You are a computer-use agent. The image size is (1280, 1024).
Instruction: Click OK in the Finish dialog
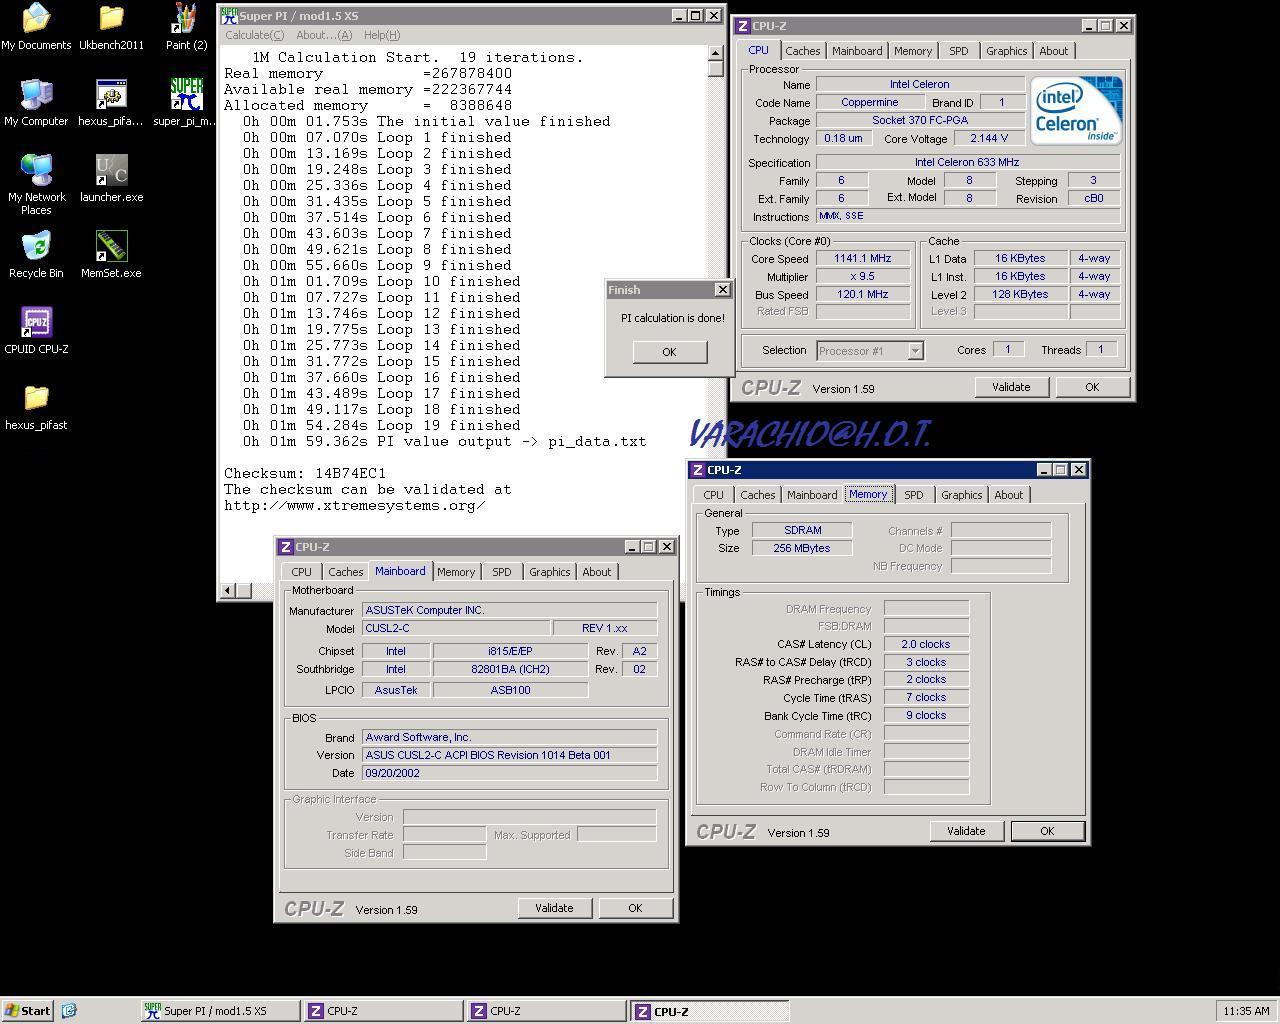tap(669, 351)
